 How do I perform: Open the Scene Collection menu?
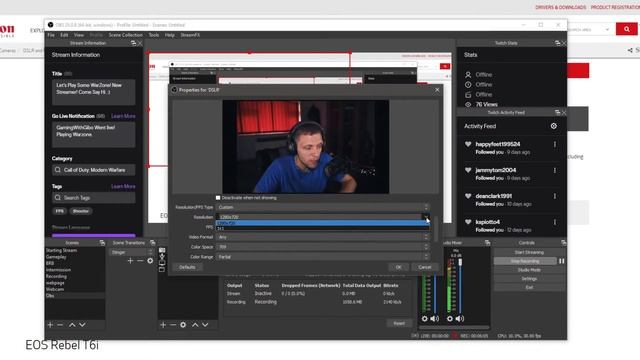126,35
